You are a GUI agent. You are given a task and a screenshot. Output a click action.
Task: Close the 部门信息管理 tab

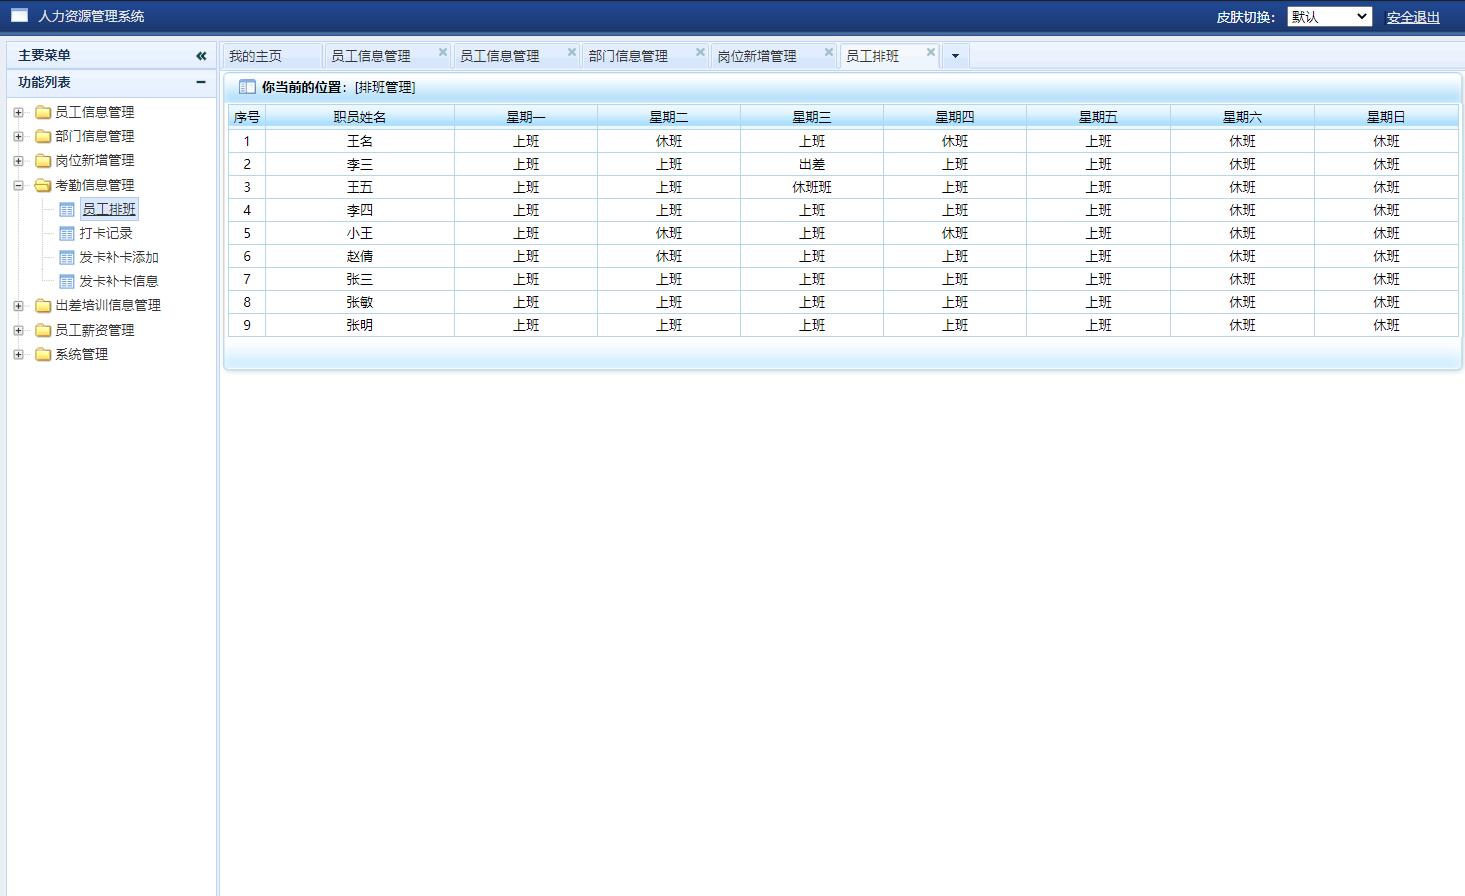(x=700, y=52)
